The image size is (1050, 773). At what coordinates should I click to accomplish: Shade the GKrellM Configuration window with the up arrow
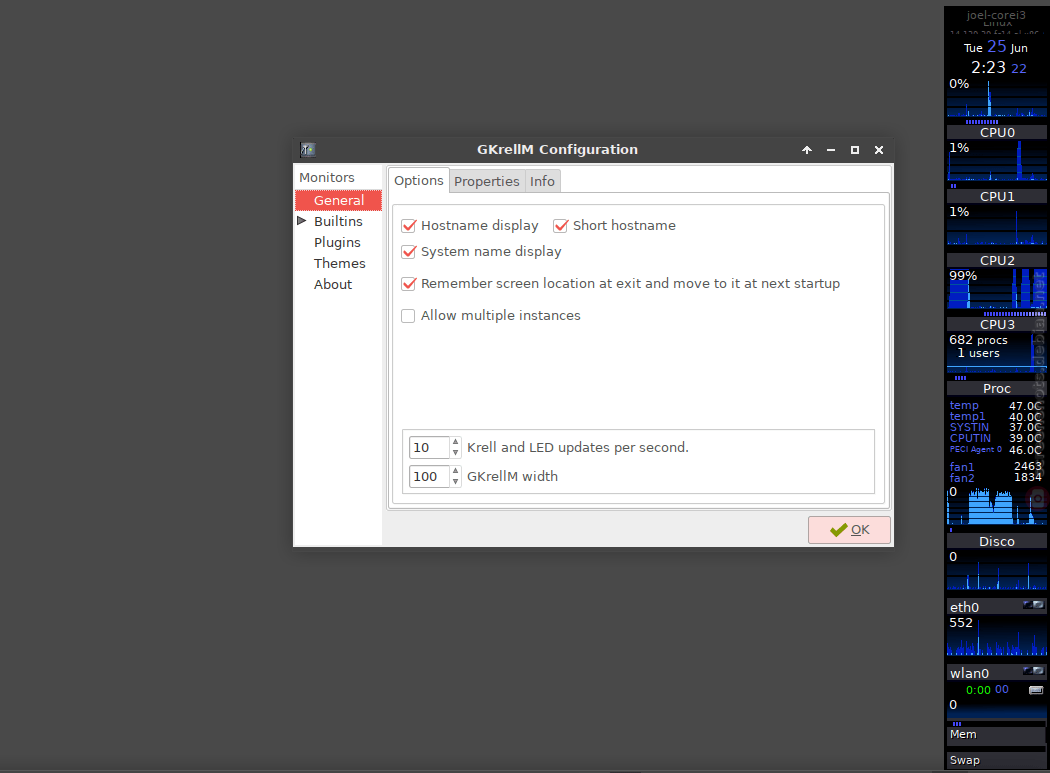pyautogui.click(x=807, y=150)
